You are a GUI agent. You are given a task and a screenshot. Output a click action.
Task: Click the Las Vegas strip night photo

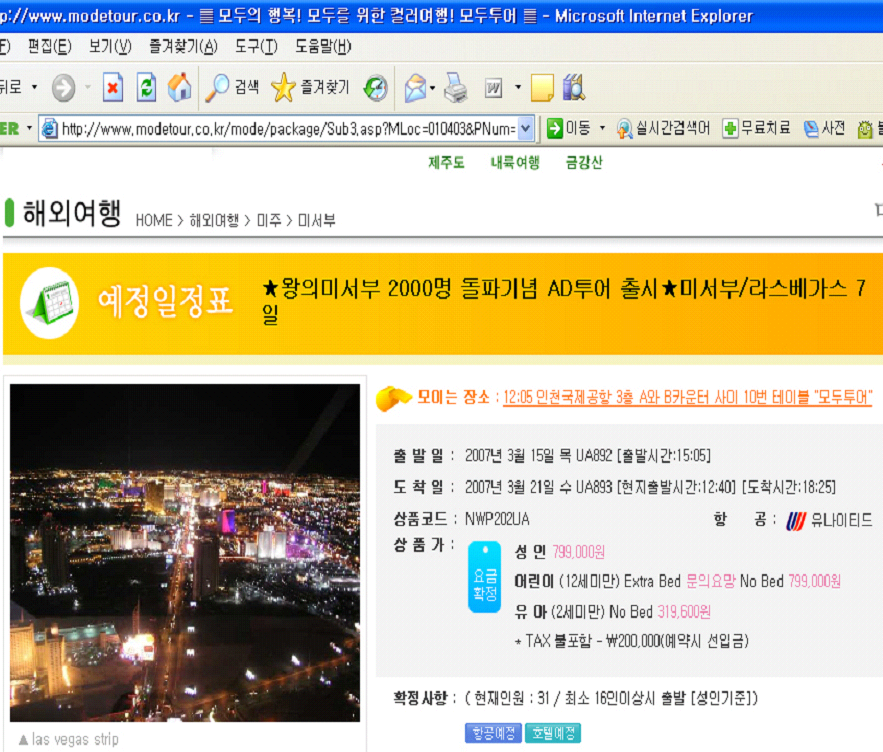tap(184, 552)
